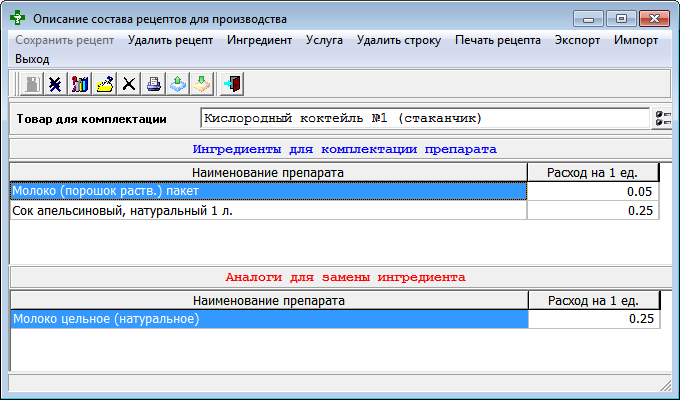Click analogs Расход на 1 ед. header

594,301
